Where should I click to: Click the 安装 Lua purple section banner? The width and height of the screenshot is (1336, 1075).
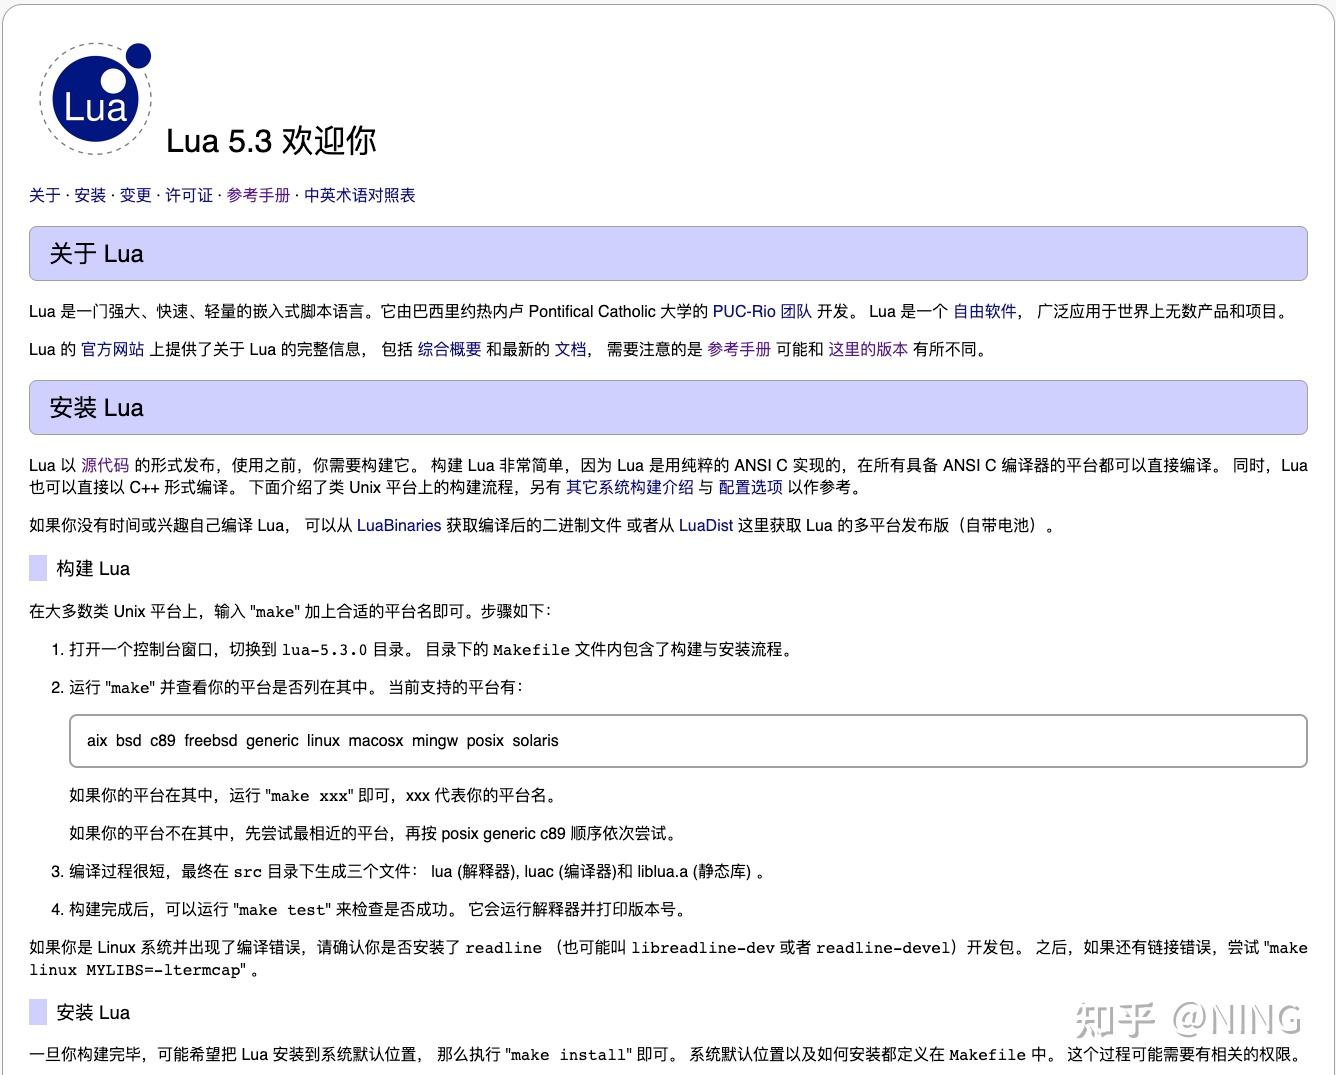click(x=668, y=408)
